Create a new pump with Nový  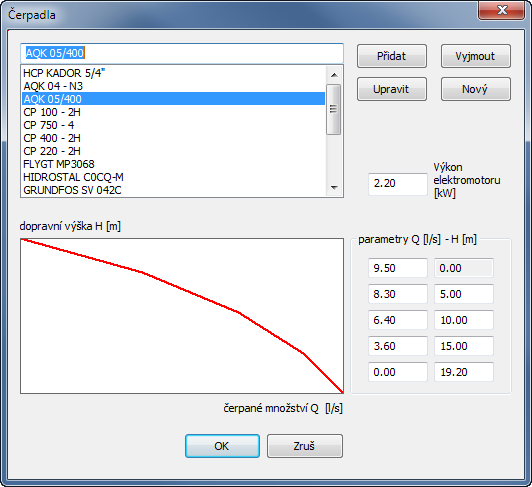476,89
